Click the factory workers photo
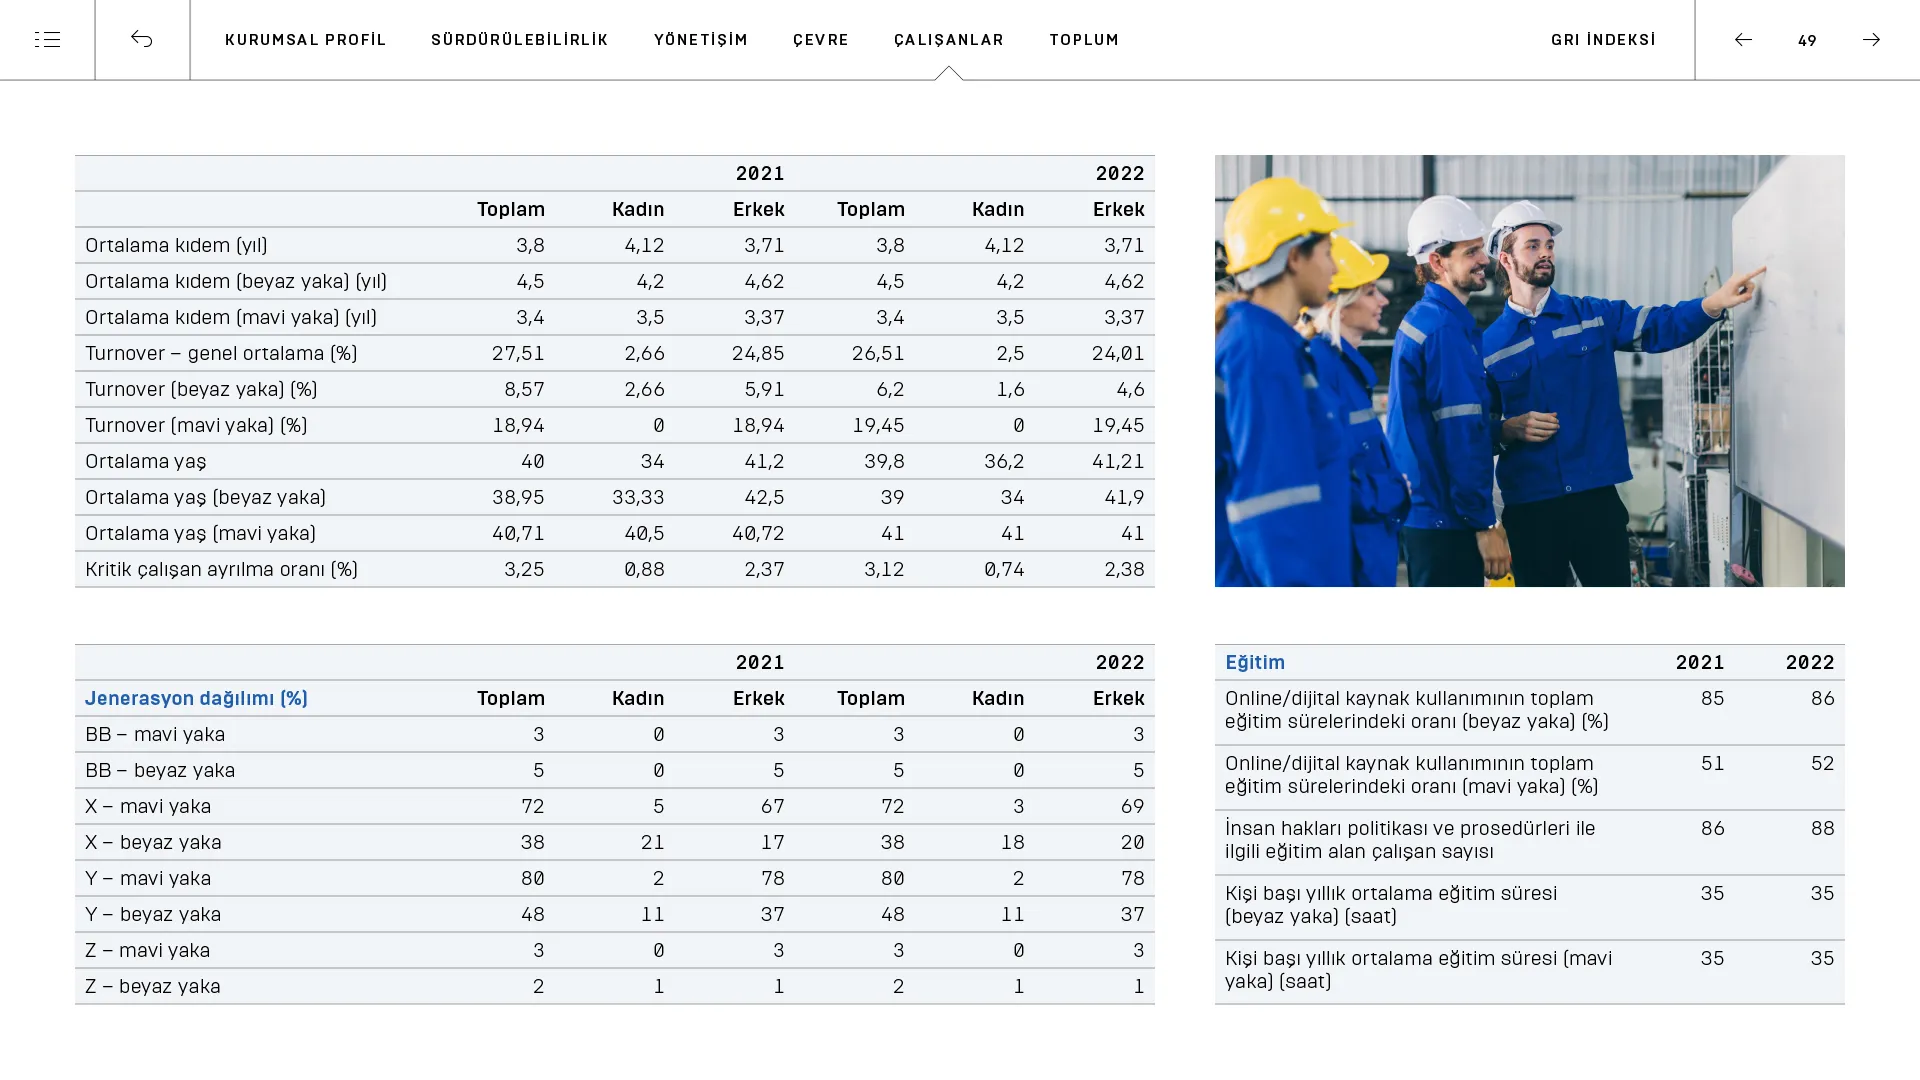The width and height of the screenshot is (1920, 1080). 1529,371
